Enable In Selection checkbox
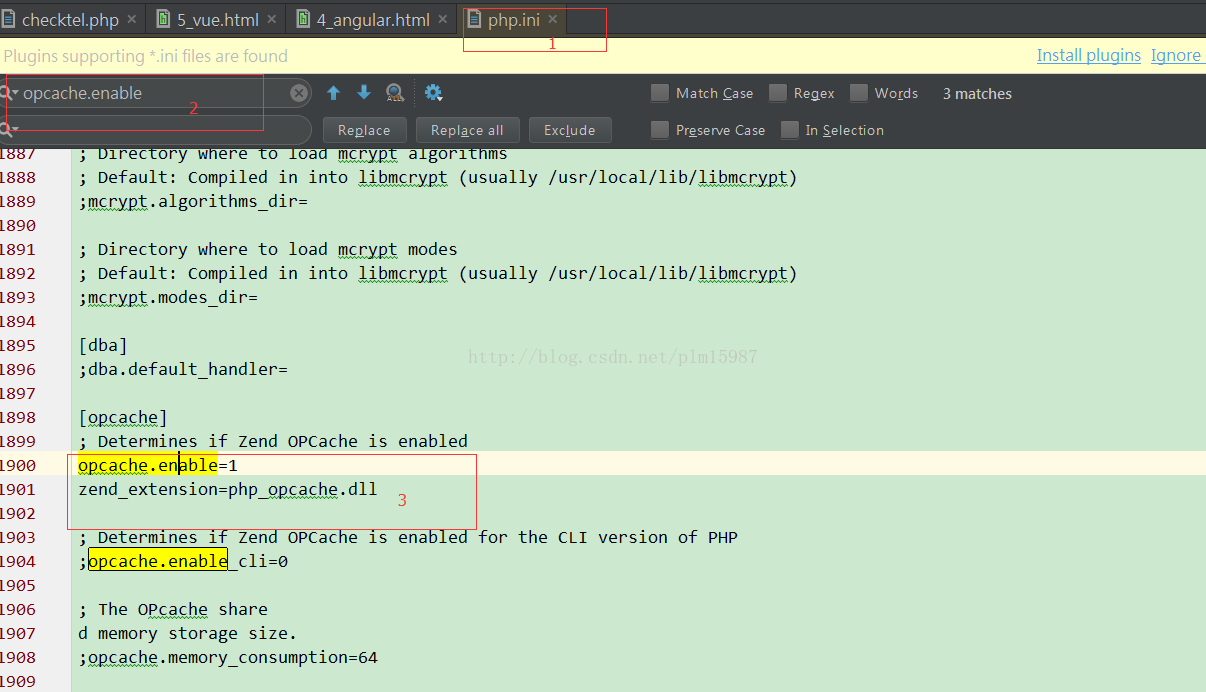Image resolution: width=1206 pixels, height=692 pixels. [790, 130]
